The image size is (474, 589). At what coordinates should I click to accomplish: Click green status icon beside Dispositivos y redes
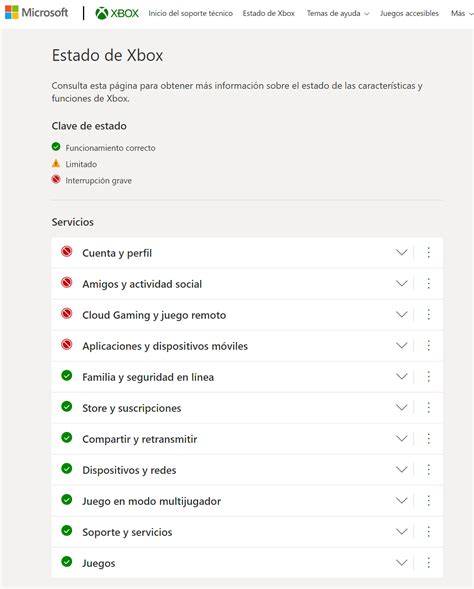point(67,469)
